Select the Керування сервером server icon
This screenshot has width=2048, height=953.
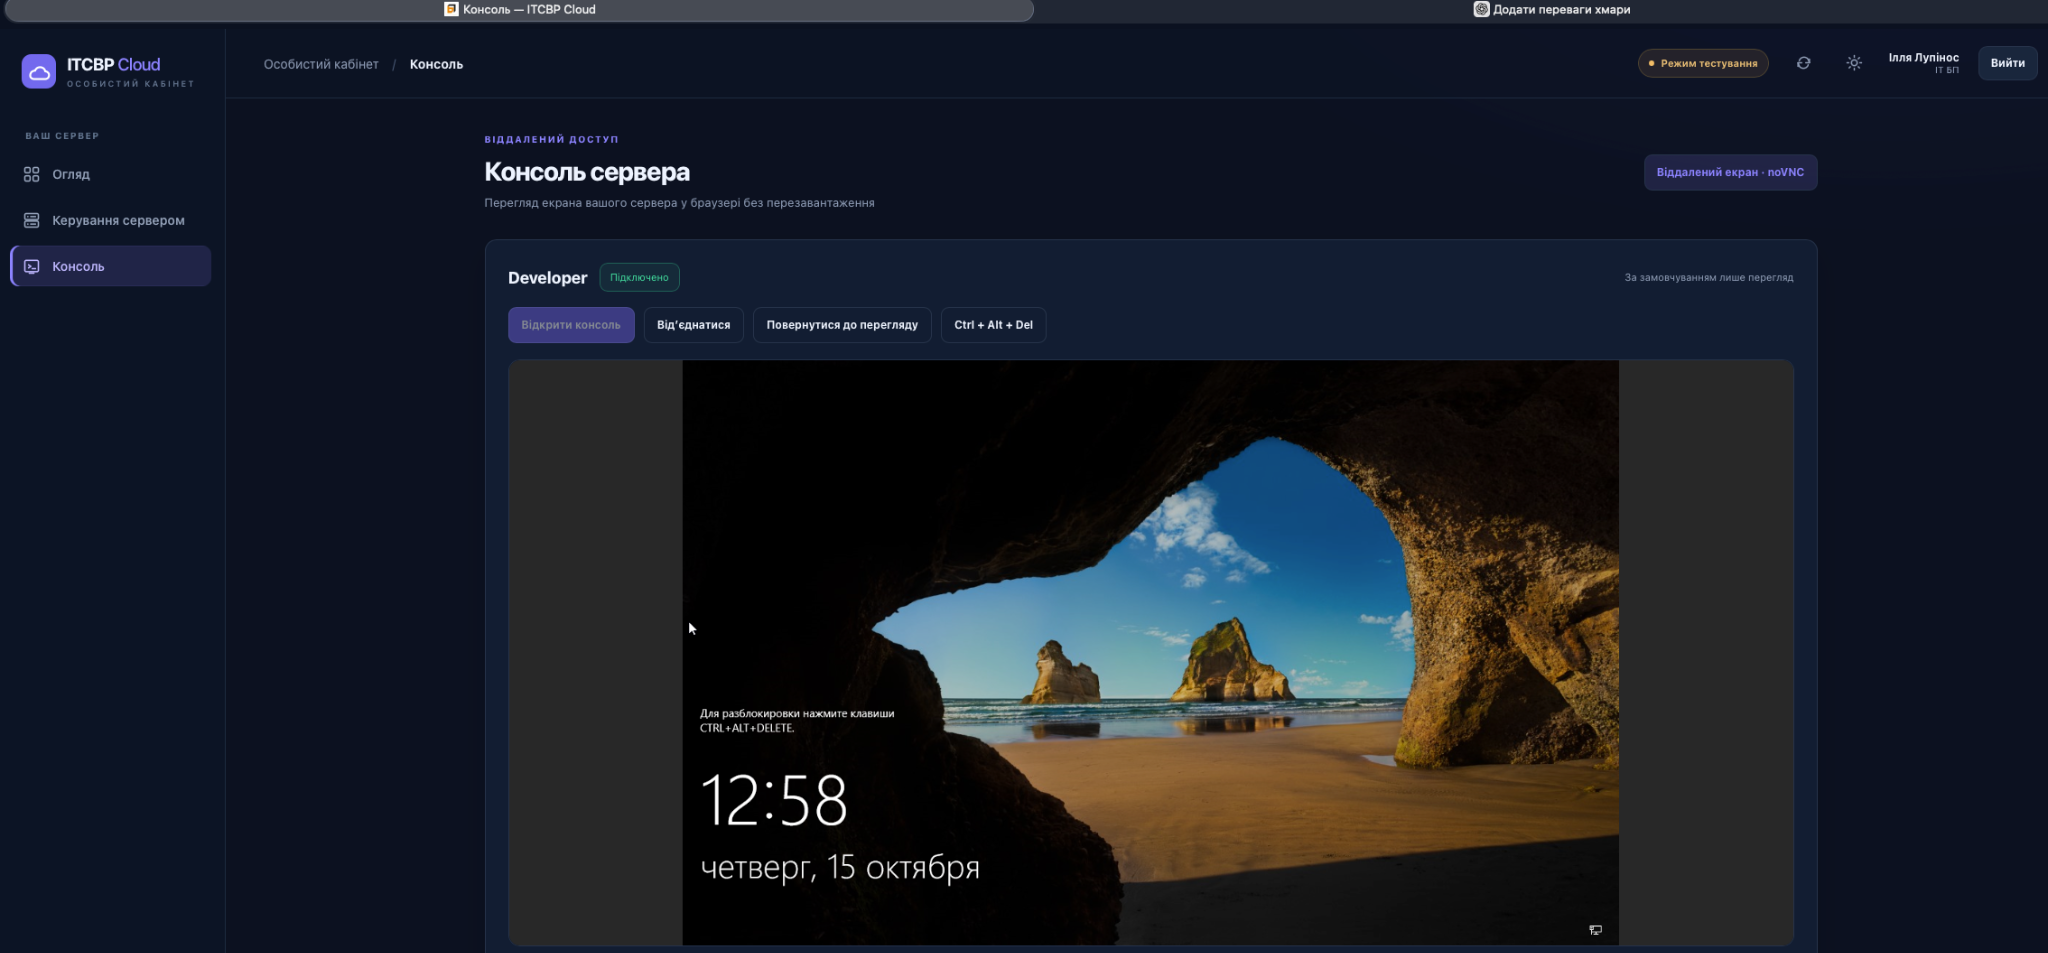32,220
